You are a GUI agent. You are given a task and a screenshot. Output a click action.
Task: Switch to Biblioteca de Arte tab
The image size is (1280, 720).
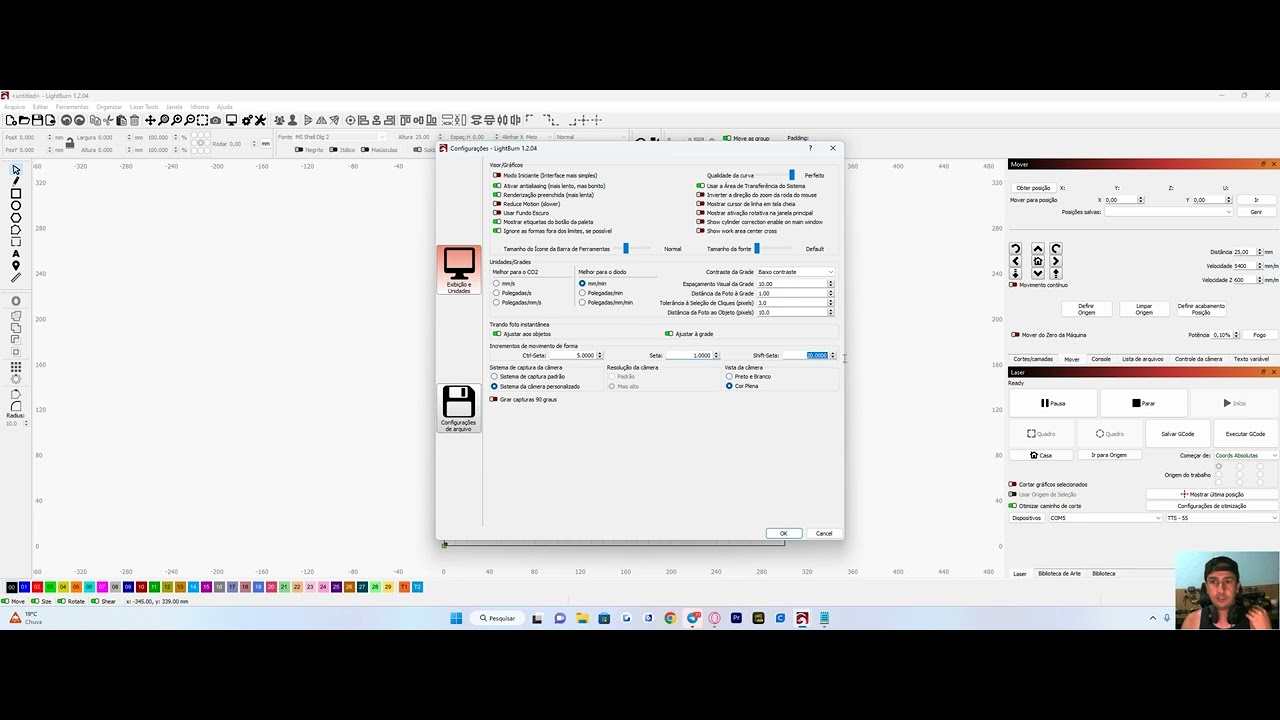click(x=1059, y=574)
